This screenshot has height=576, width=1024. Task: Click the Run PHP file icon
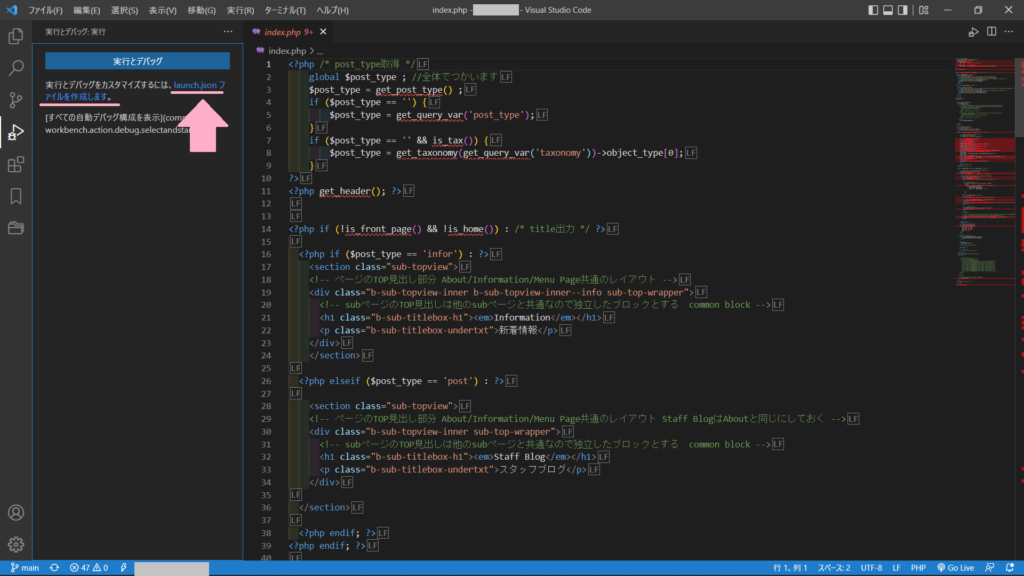click(x=973, y=32)
